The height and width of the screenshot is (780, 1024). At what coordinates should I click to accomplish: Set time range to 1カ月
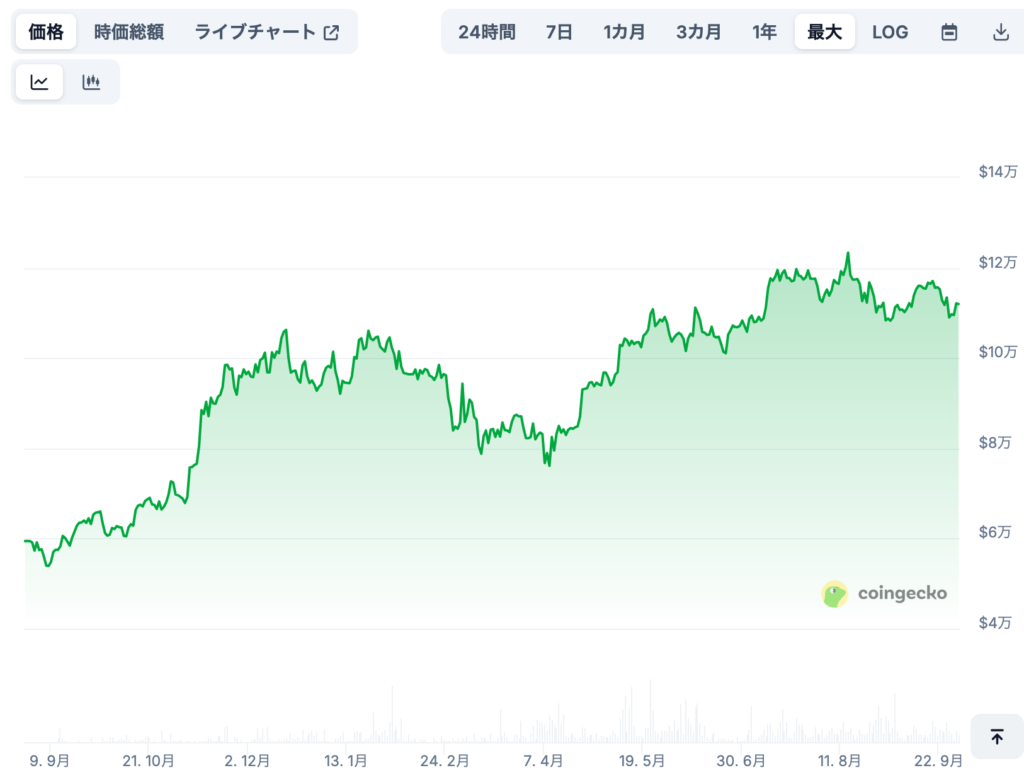tap(624, 32)
